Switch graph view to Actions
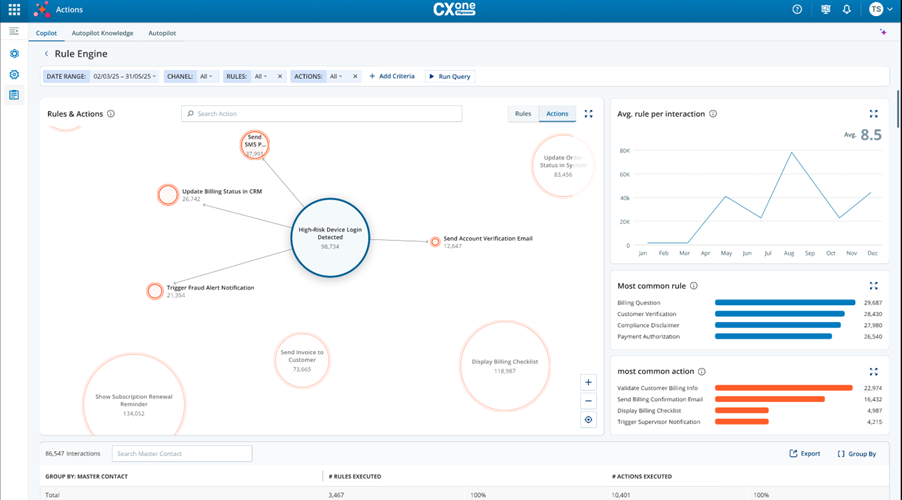The height and width of the screenshot is (500, 902). [557, 114]
